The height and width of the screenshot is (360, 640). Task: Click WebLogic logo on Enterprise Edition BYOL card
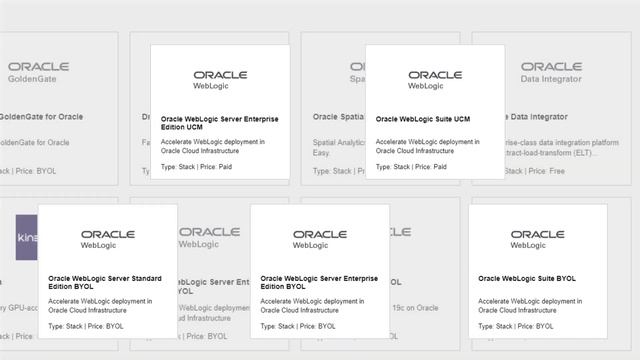[x=320, y=240]
